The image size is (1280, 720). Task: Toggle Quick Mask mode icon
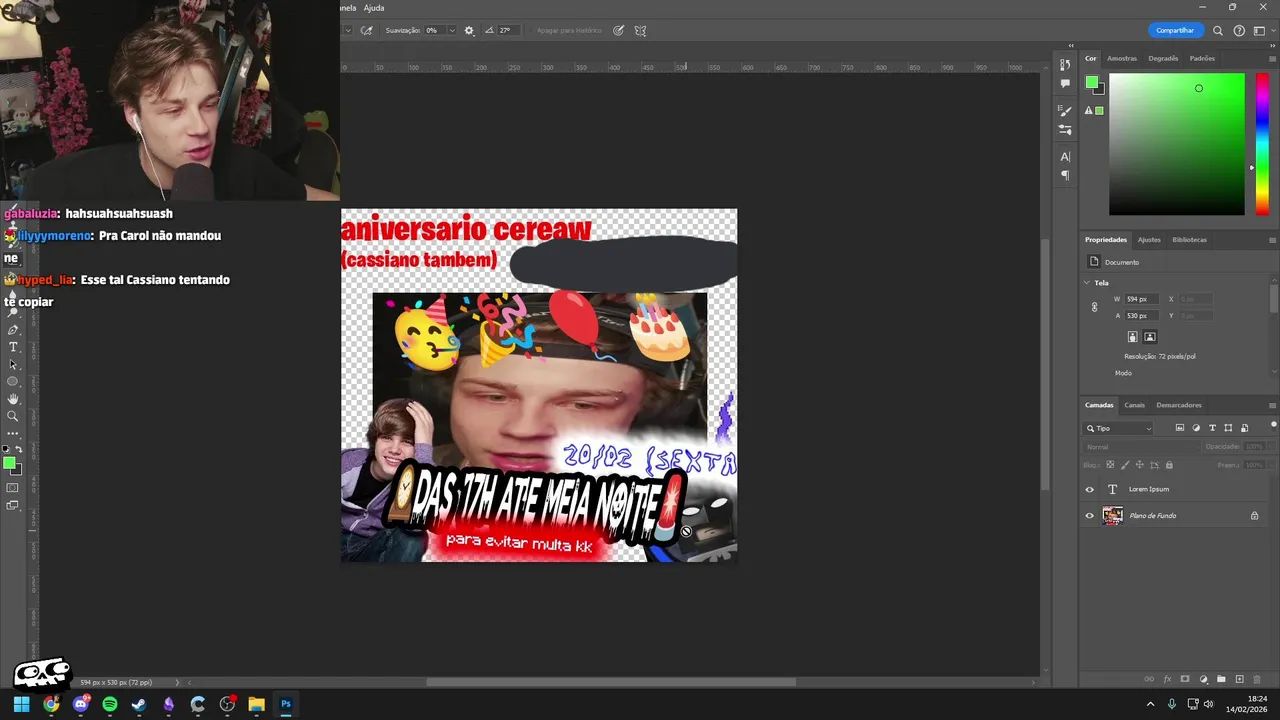(x=13, y=488)
